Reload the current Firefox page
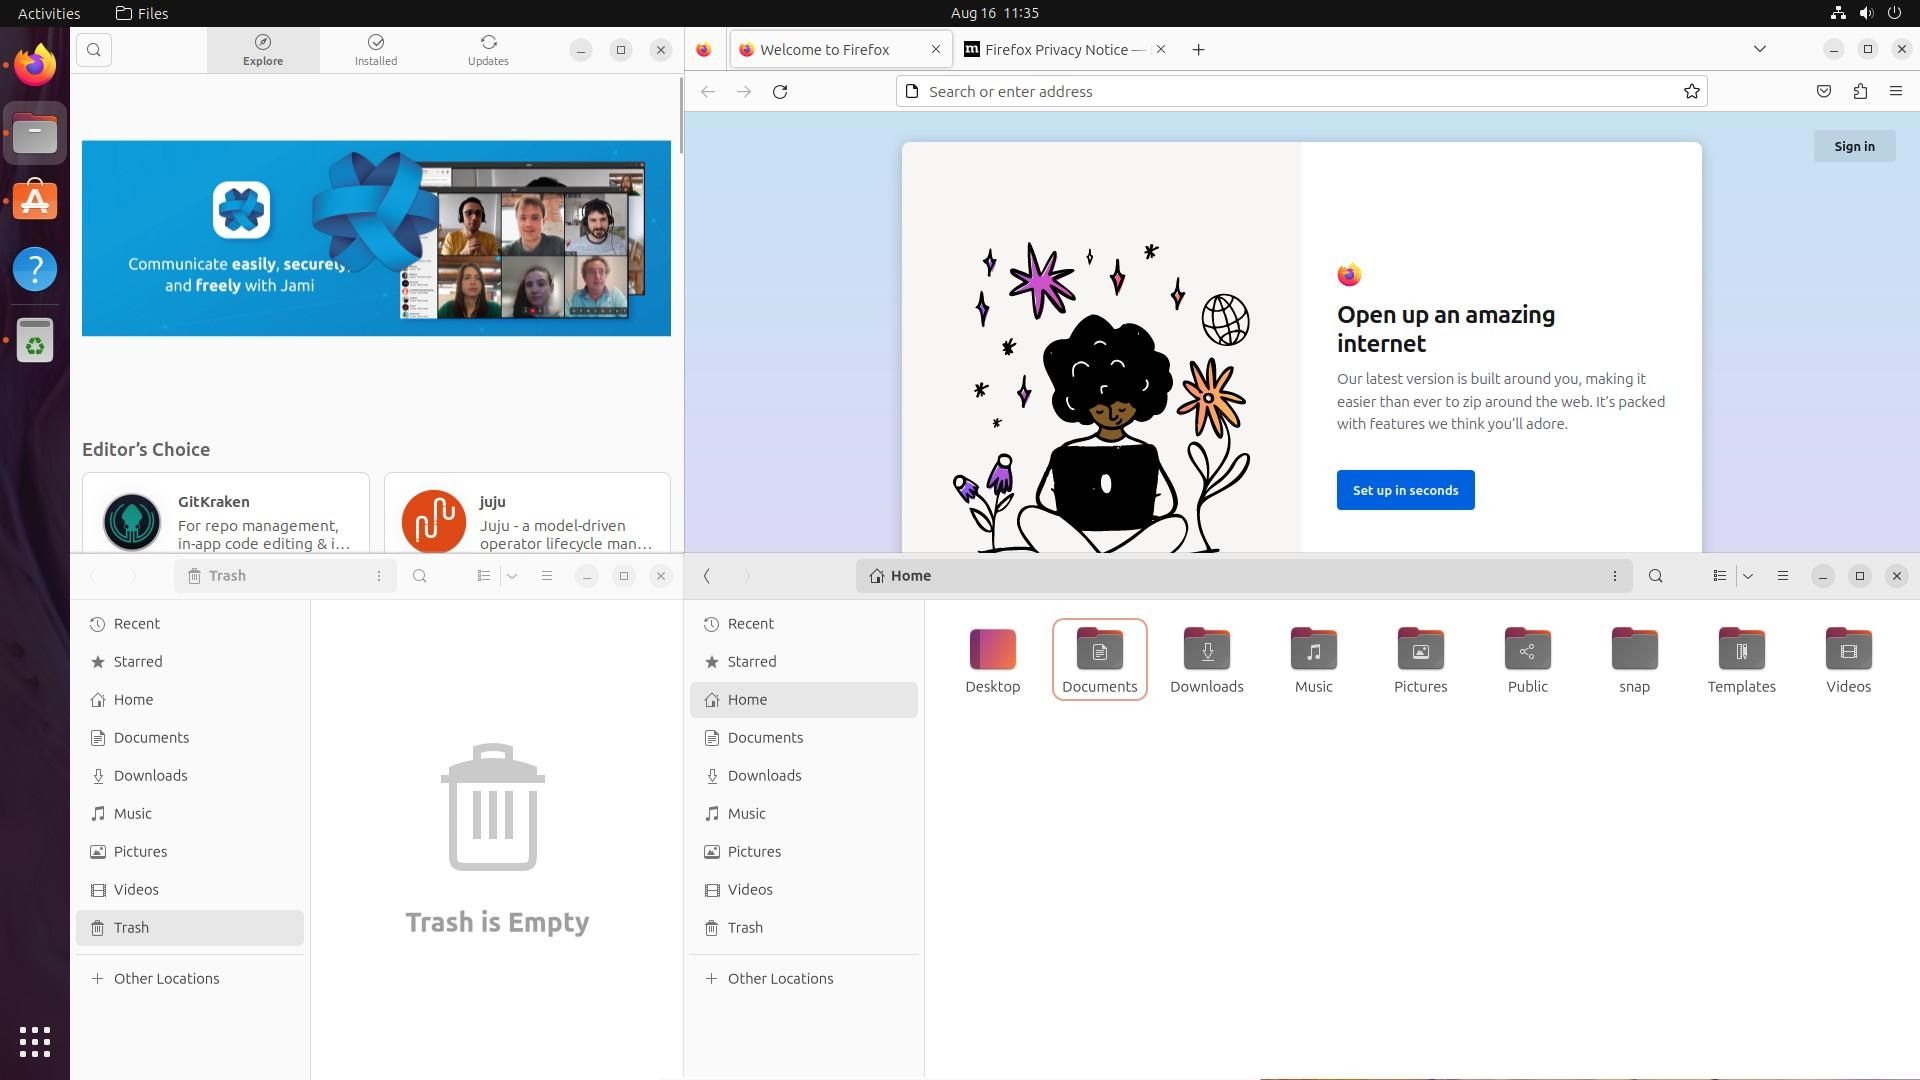The width and height of the screenshot is (1920, 1080). point(780,91)
